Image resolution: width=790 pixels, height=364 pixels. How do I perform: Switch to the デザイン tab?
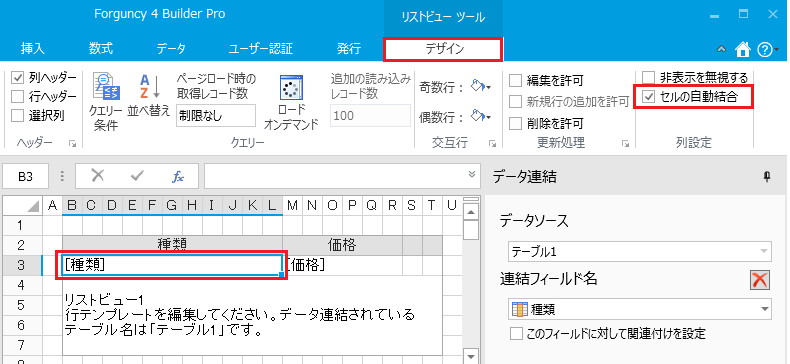point(443,49)
